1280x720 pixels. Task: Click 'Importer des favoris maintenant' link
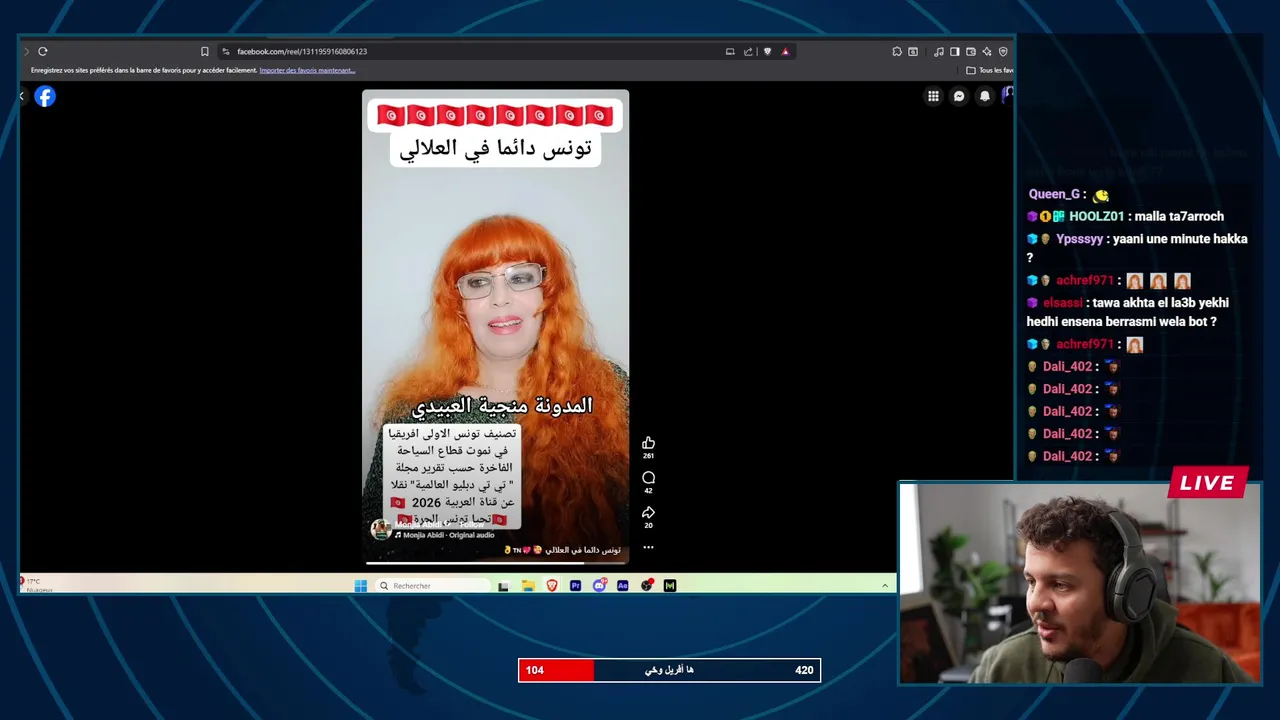coord(307,70)
